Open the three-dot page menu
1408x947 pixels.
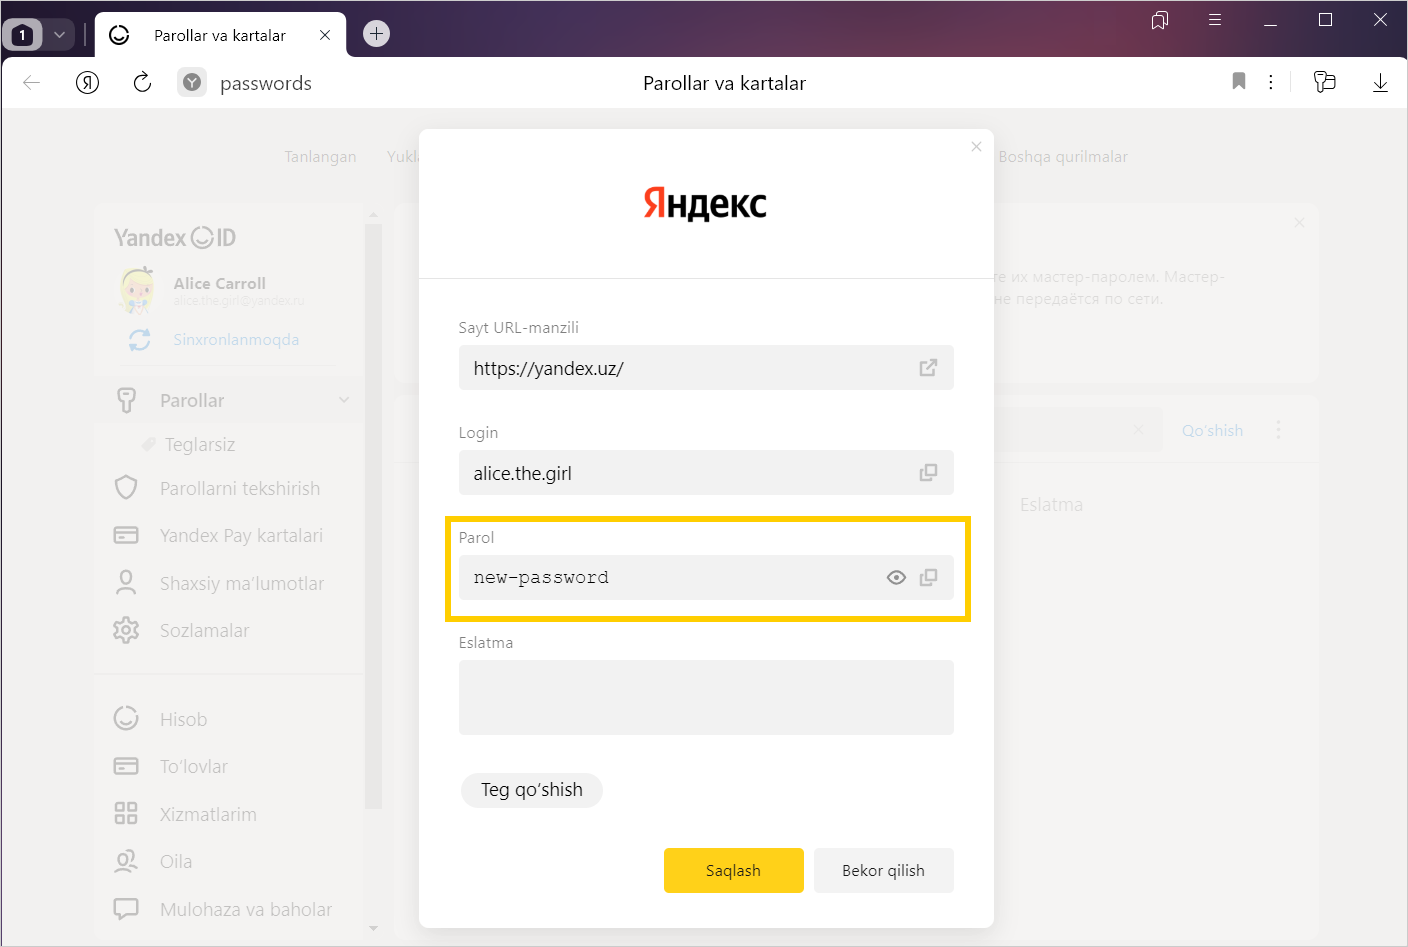point(1271,83)
